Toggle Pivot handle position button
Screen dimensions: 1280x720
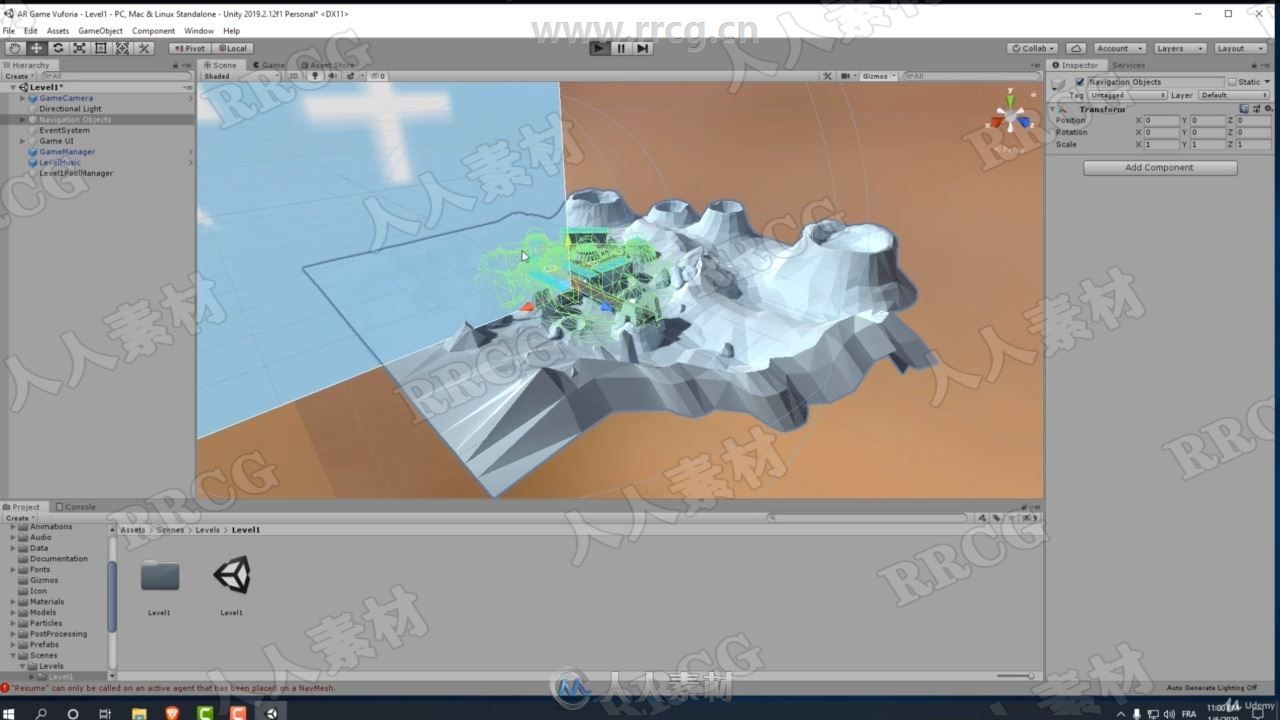pyautogui.click(x=188, y=48)
